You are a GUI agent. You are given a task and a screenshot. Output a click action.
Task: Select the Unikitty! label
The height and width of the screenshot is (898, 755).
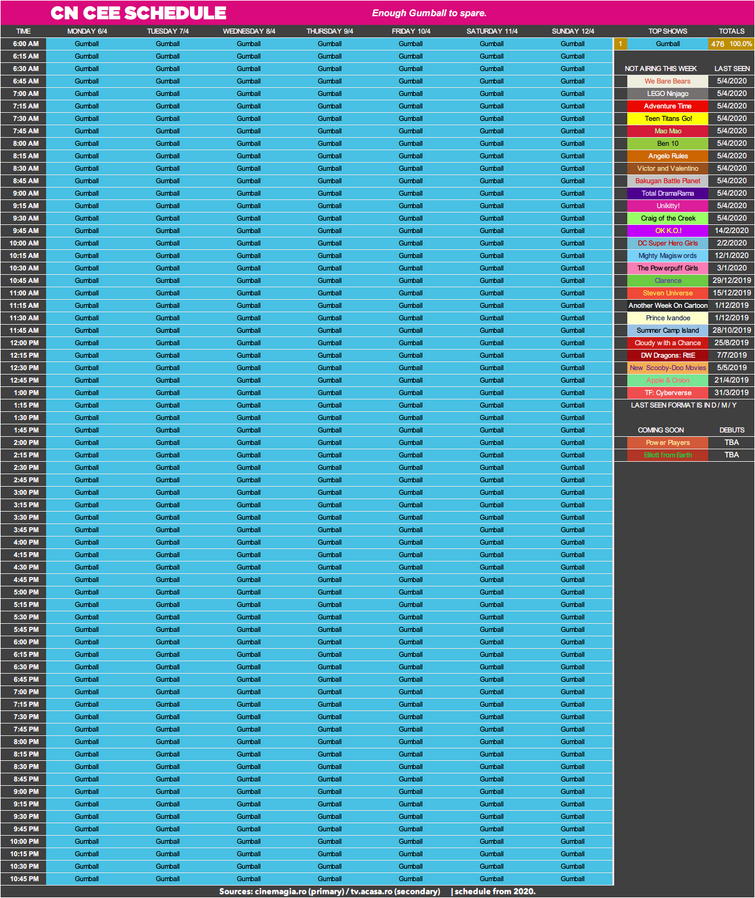click(x=668, y=206)
